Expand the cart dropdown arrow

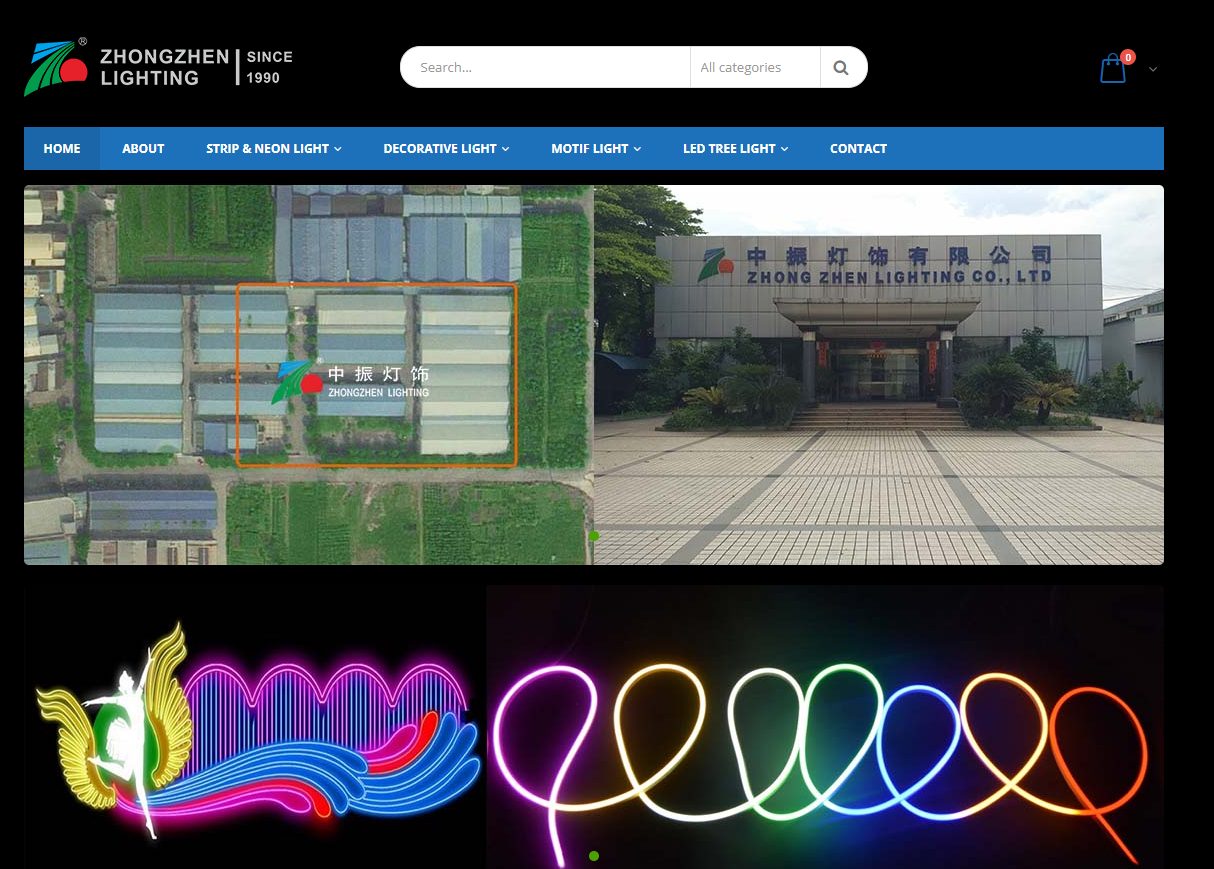click(x=1153, y=69)
